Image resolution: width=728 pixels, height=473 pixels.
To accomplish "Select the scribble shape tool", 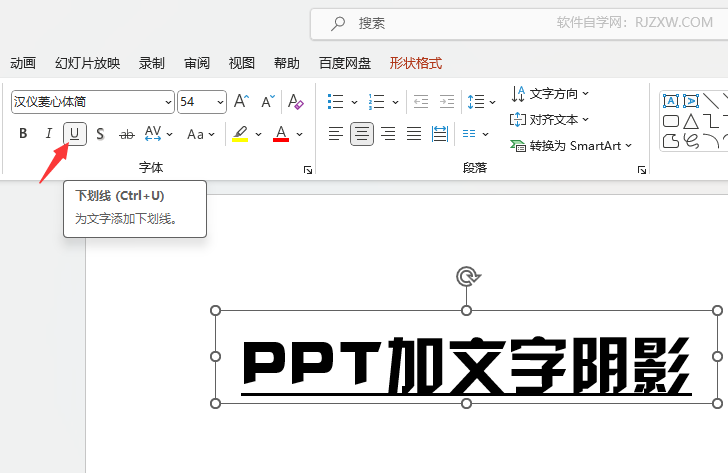I will pos(691,141).
